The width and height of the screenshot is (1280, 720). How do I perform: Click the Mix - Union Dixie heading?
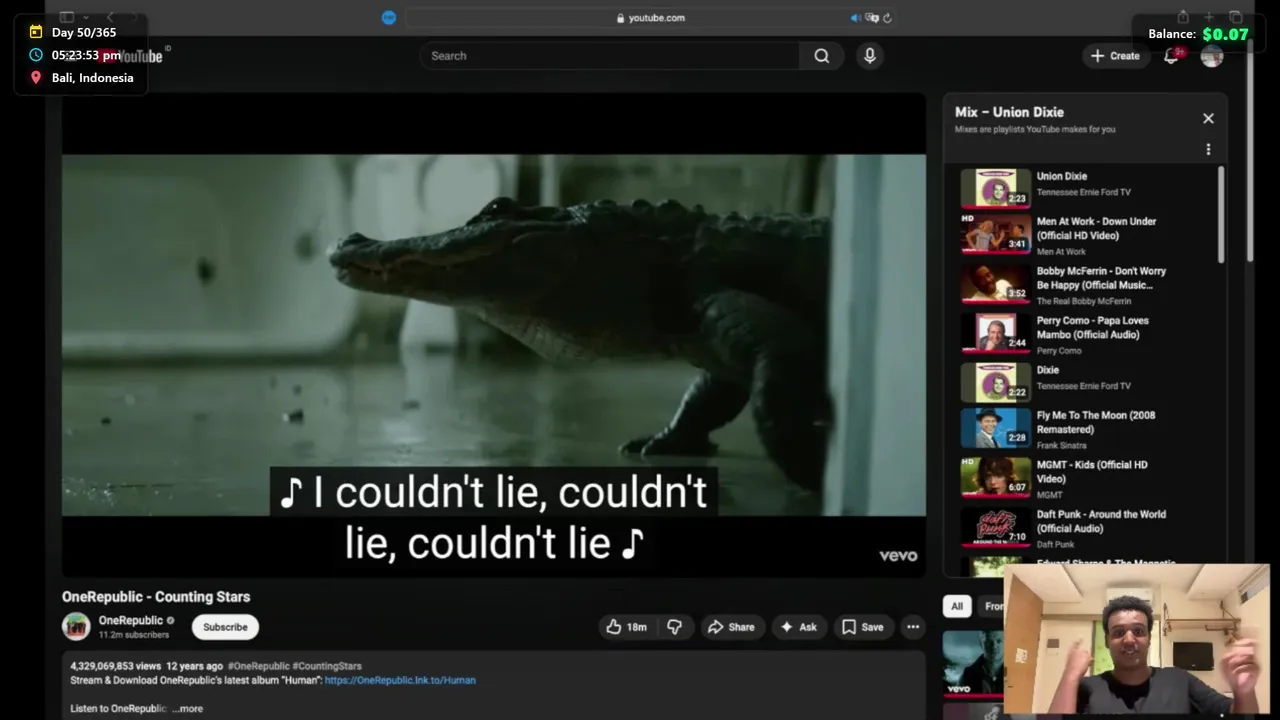1009,112
